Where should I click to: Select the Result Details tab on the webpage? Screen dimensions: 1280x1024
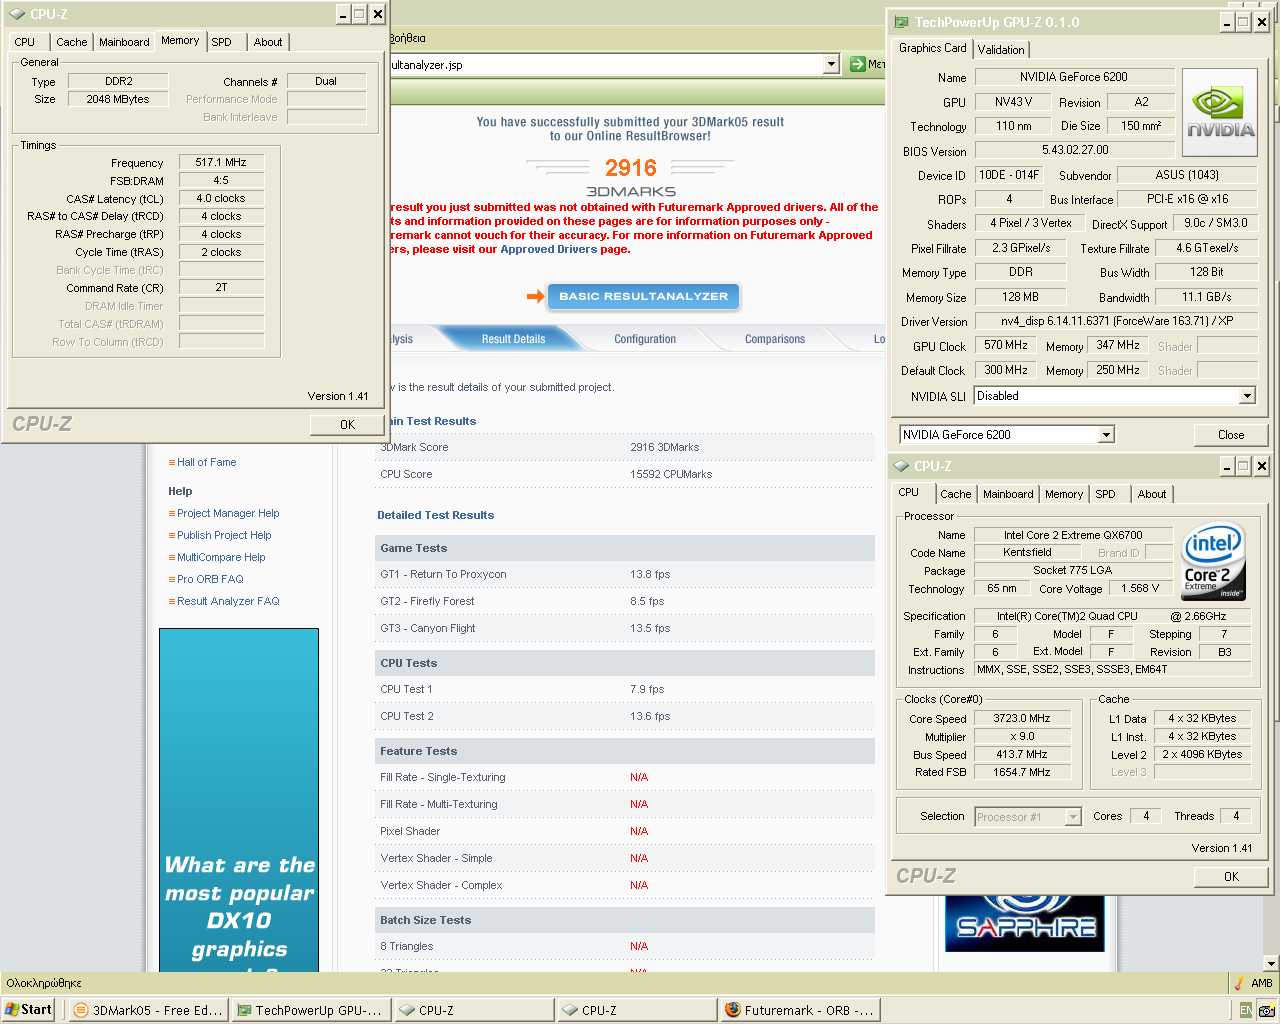point(513,339)
